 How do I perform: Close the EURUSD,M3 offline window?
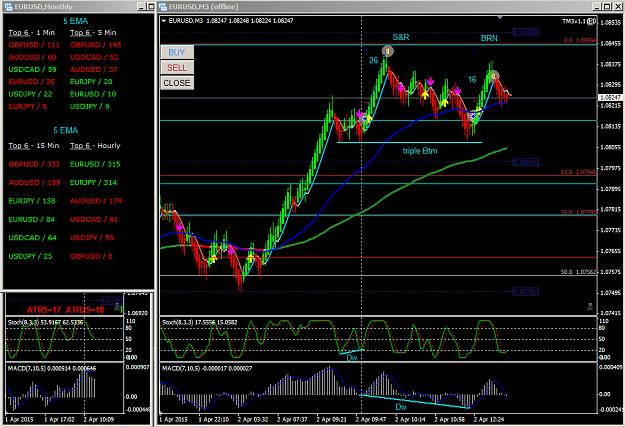[x=617, y=6]
